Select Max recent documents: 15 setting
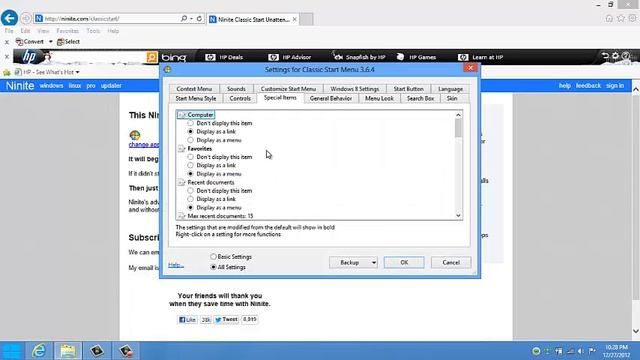This screenshot has height=360, width=640. [x=216, y=216]
